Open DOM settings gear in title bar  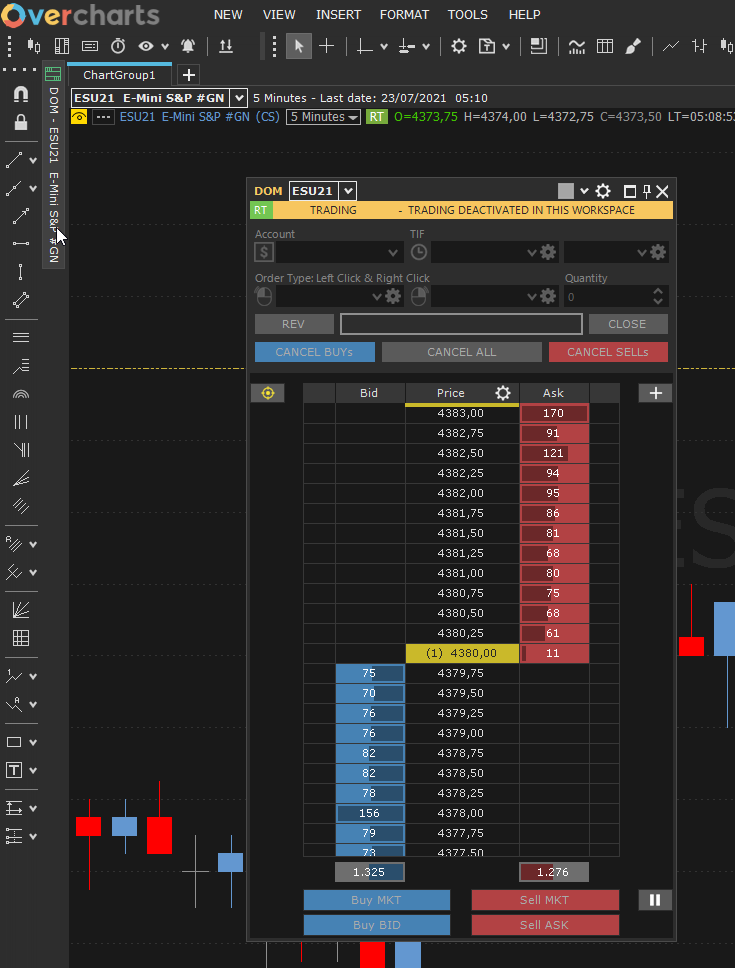coord(603,191)
